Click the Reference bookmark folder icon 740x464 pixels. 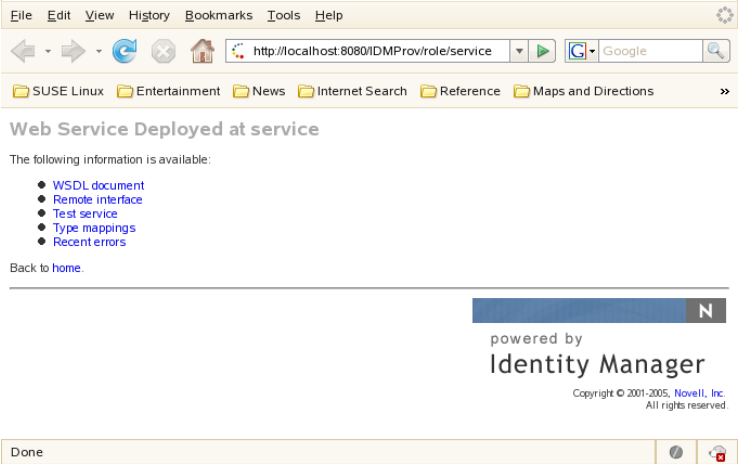(429, 91)
